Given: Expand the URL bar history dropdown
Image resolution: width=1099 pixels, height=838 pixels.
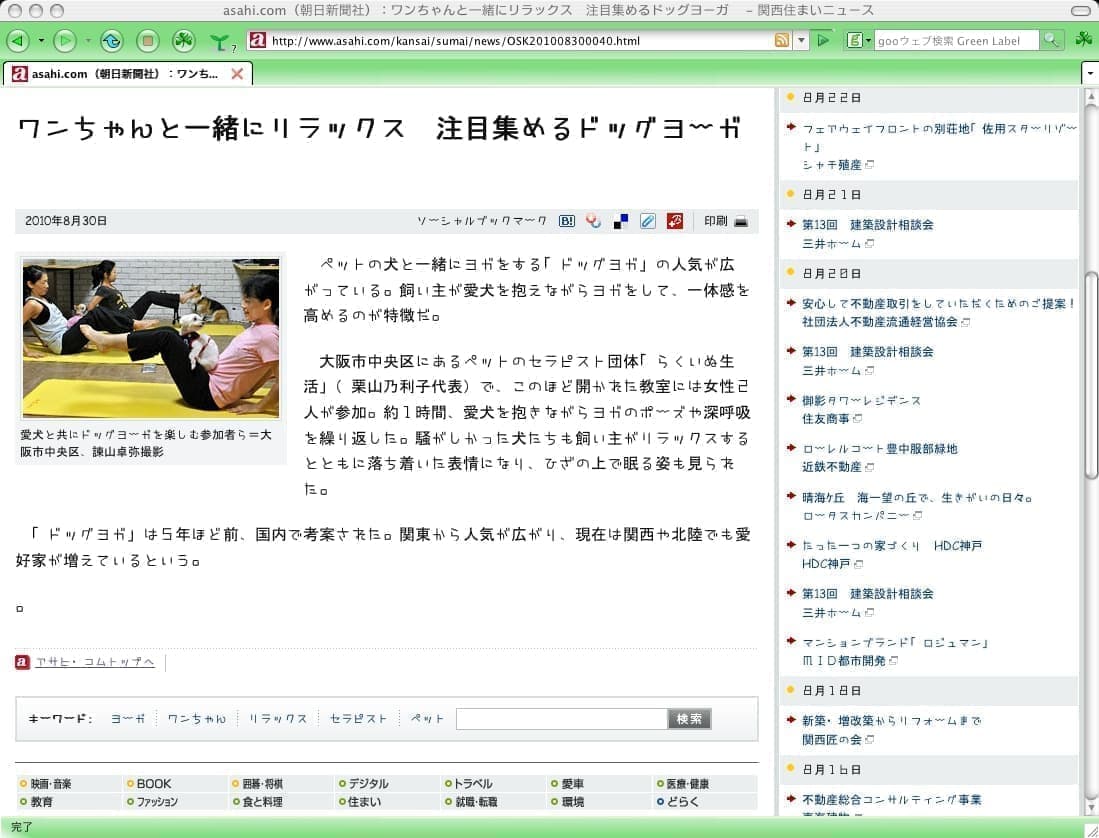Looking at the screenshot, I should (x=801, y=41).
